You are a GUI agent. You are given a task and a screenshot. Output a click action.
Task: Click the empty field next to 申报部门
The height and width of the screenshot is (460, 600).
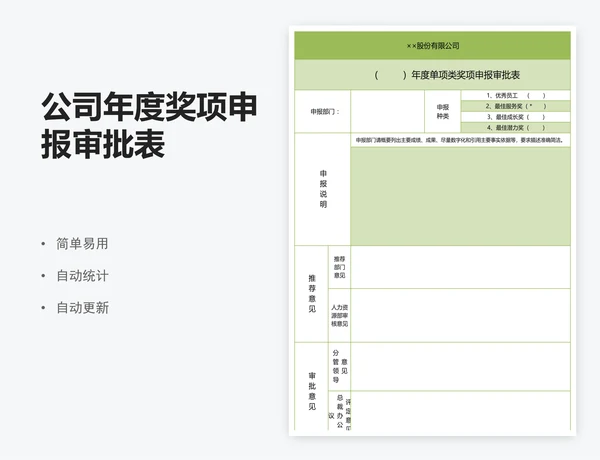pos(388,112)
